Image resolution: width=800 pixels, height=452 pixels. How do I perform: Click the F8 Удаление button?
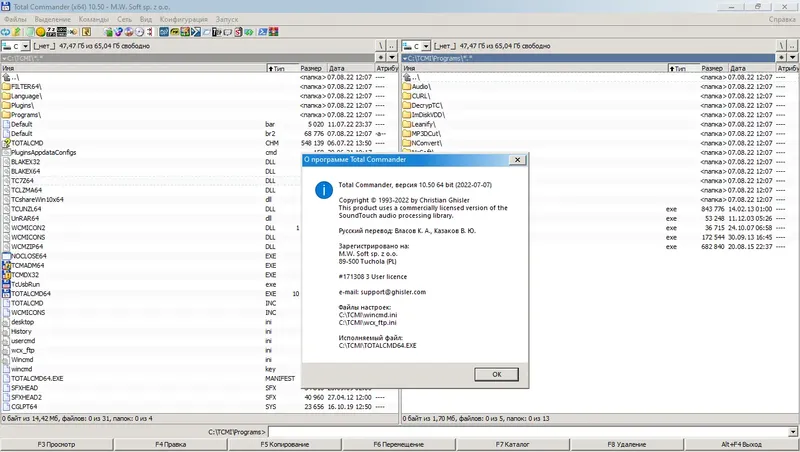[x=627, y=444]
